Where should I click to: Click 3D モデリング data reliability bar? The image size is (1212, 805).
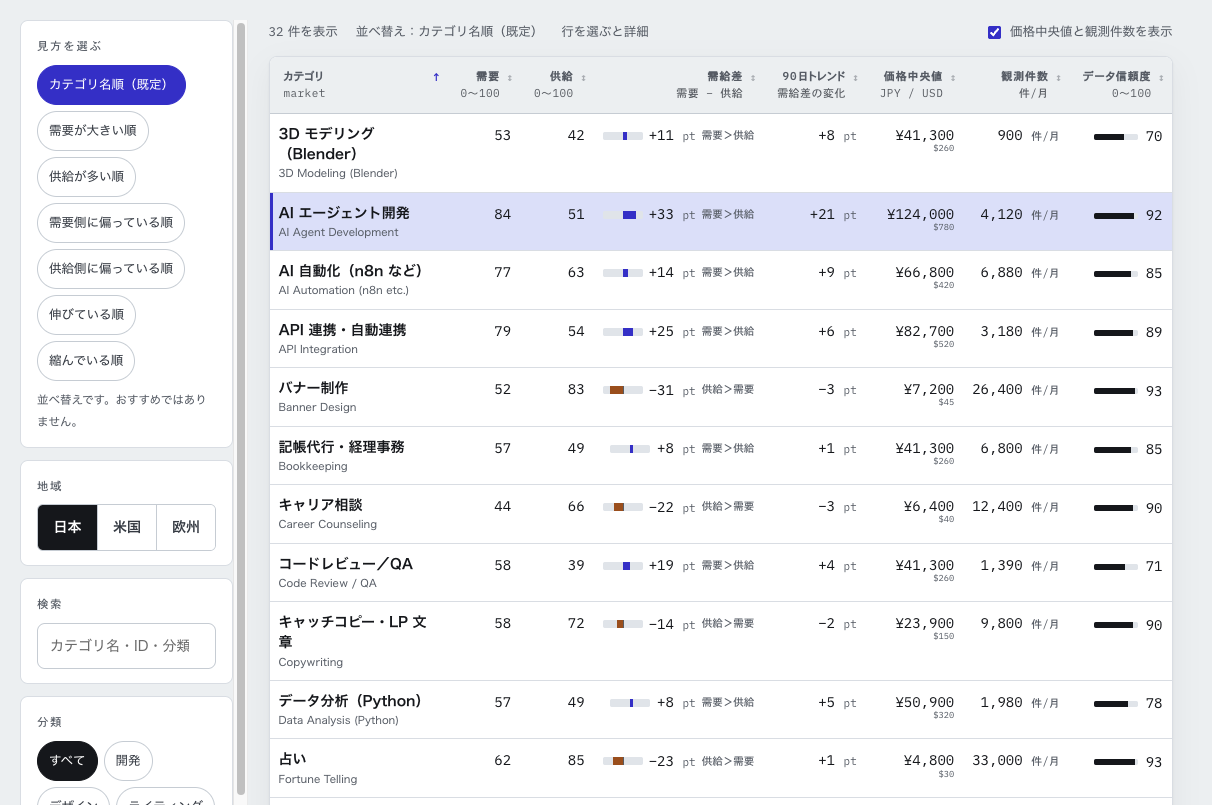click(x=1116, y=137)
